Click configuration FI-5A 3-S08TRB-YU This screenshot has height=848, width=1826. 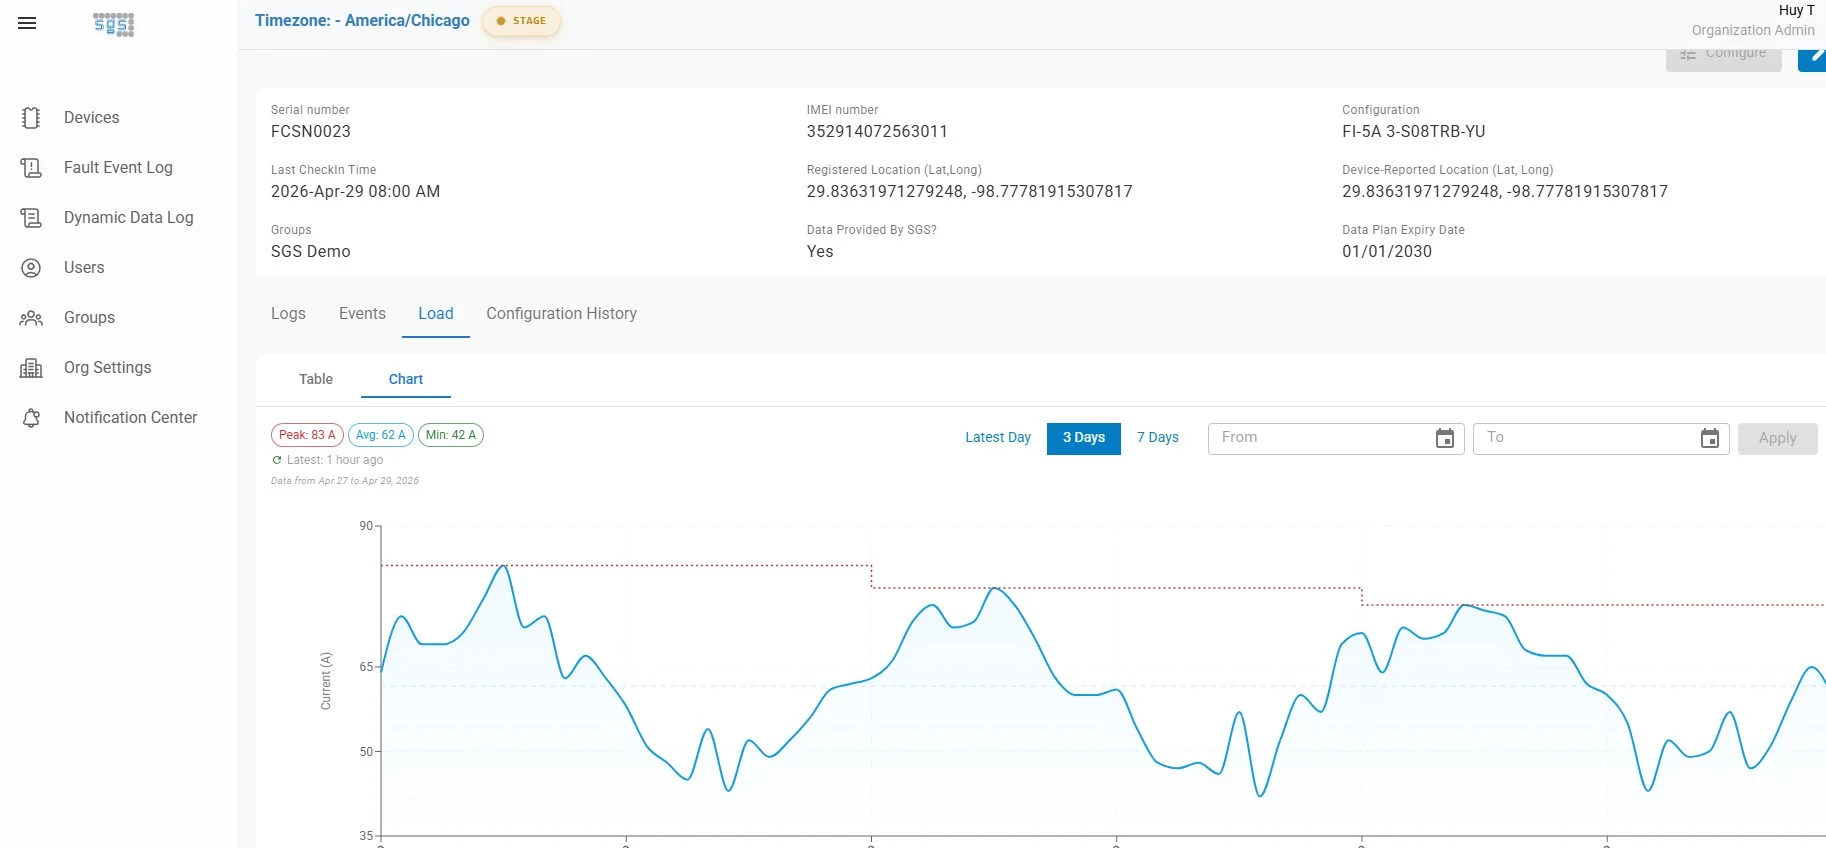pos(1413,132)
